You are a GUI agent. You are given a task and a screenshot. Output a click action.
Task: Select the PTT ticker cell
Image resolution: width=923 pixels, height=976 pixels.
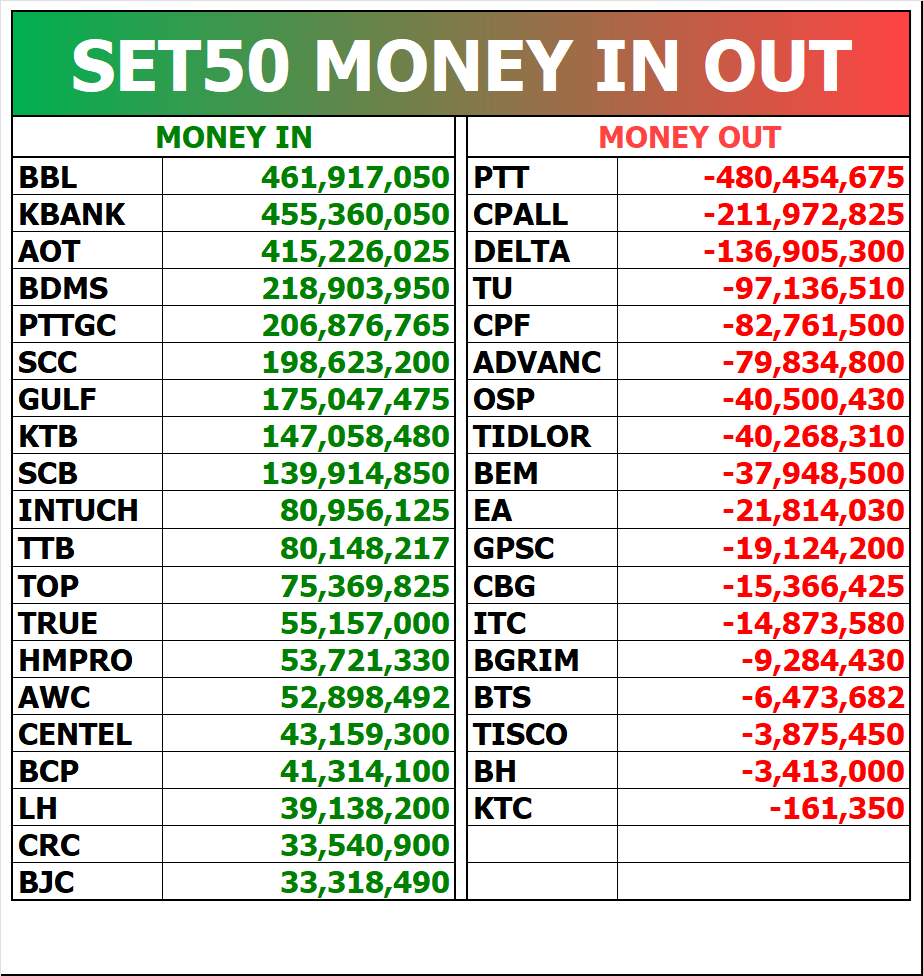542,177
